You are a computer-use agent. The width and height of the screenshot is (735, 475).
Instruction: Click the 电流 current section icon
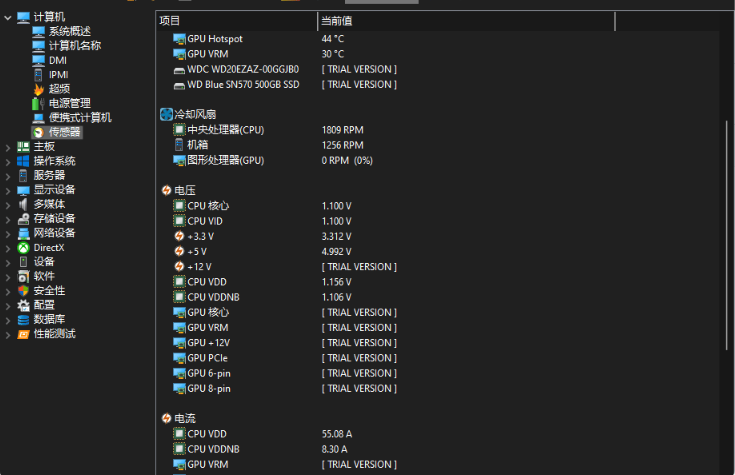click(166, 418)
